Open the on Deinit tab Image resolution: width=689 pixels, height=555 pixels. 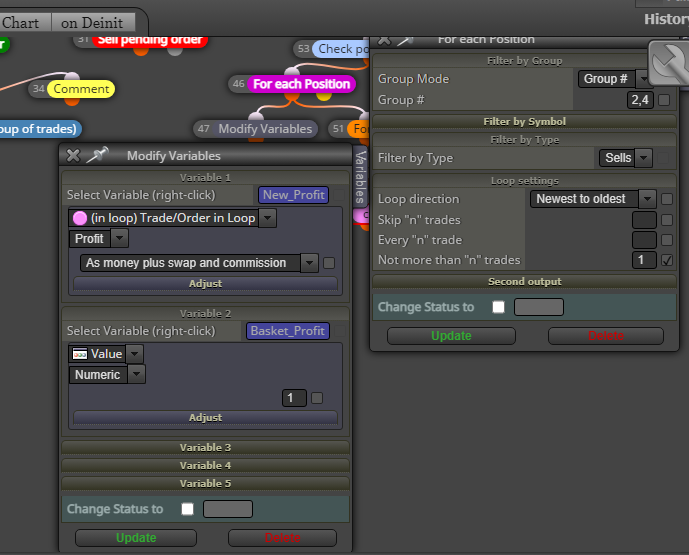click(x=92, y=23)
